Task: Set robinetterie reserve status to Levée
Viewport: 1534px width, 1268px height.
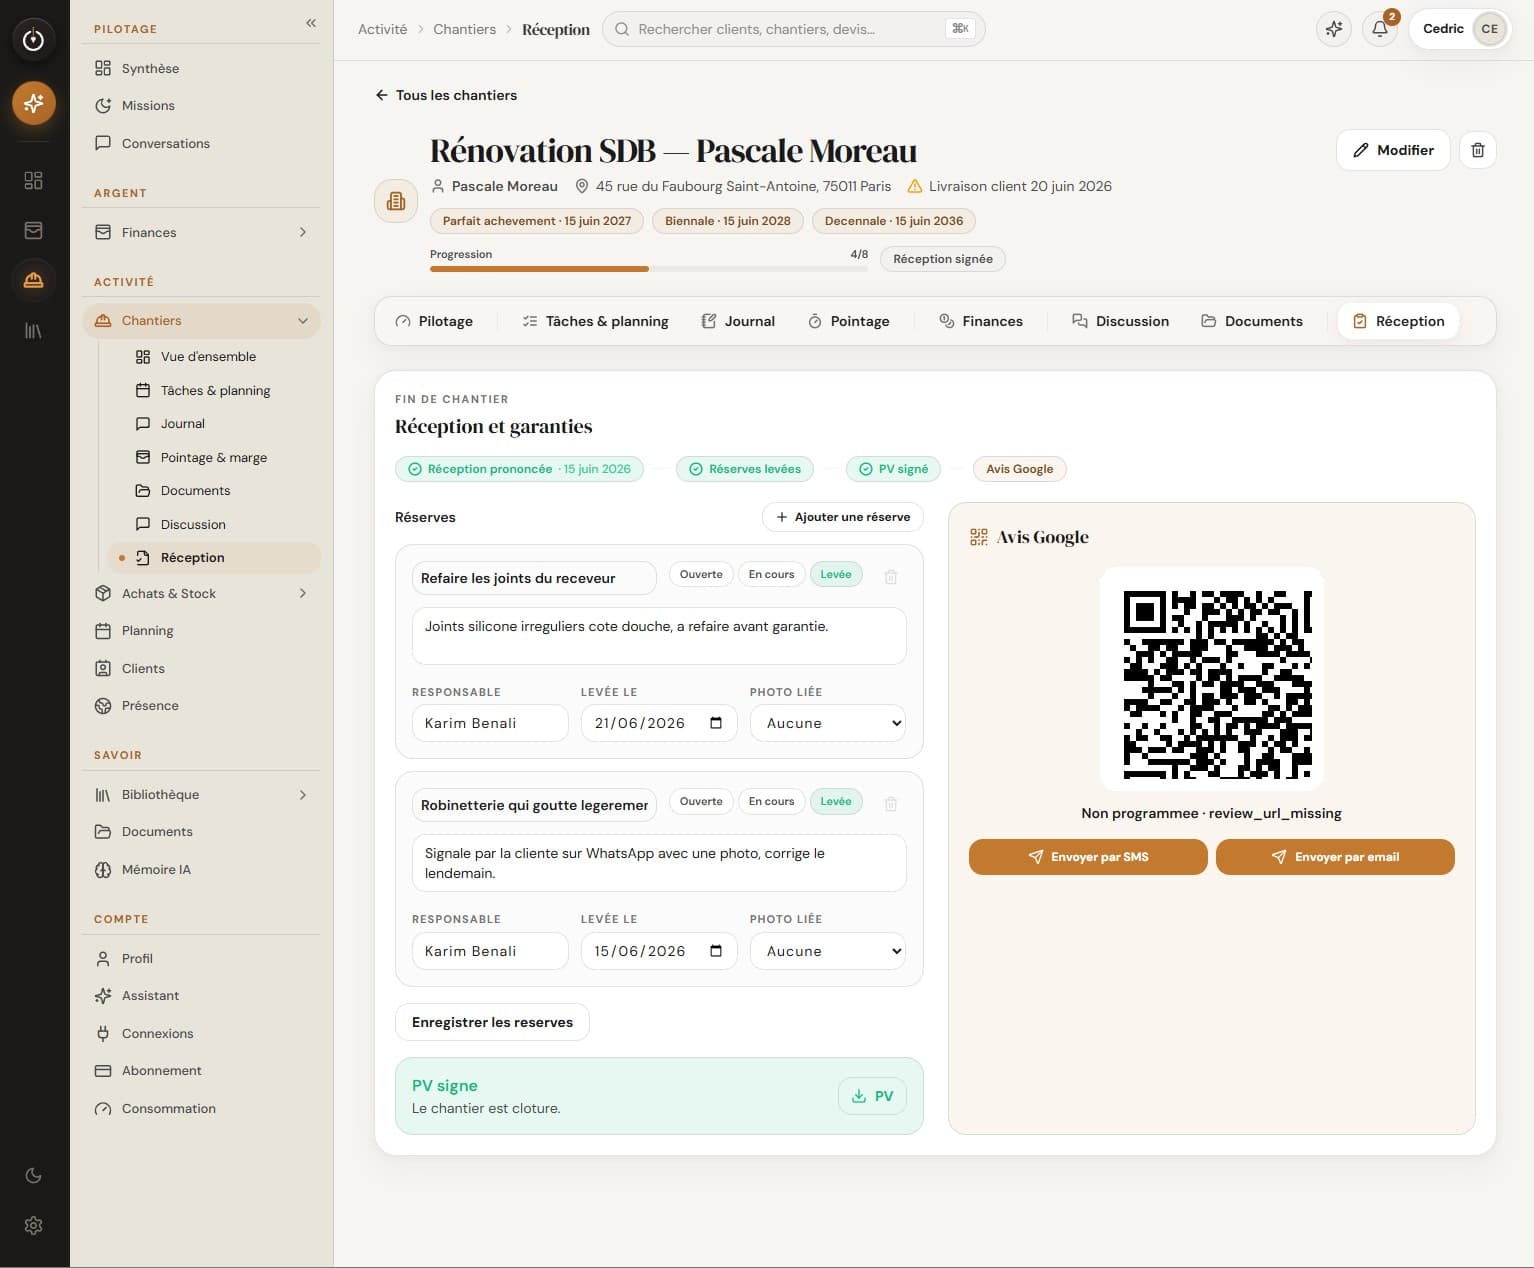Action: tap(836, 802)
